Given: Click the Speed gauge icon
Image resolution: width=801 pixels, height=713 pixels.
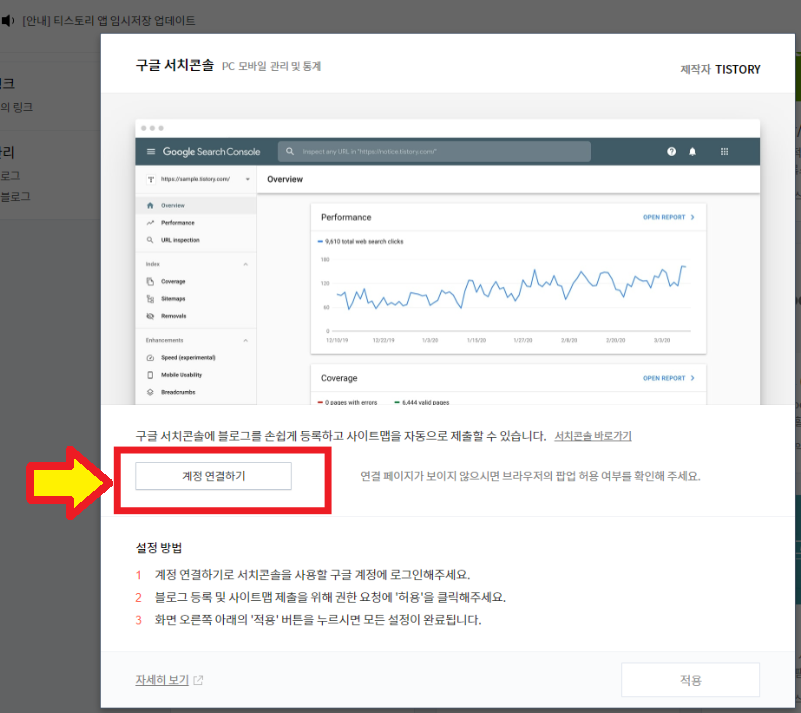Looking at the screenshot, I should point(150,358).
